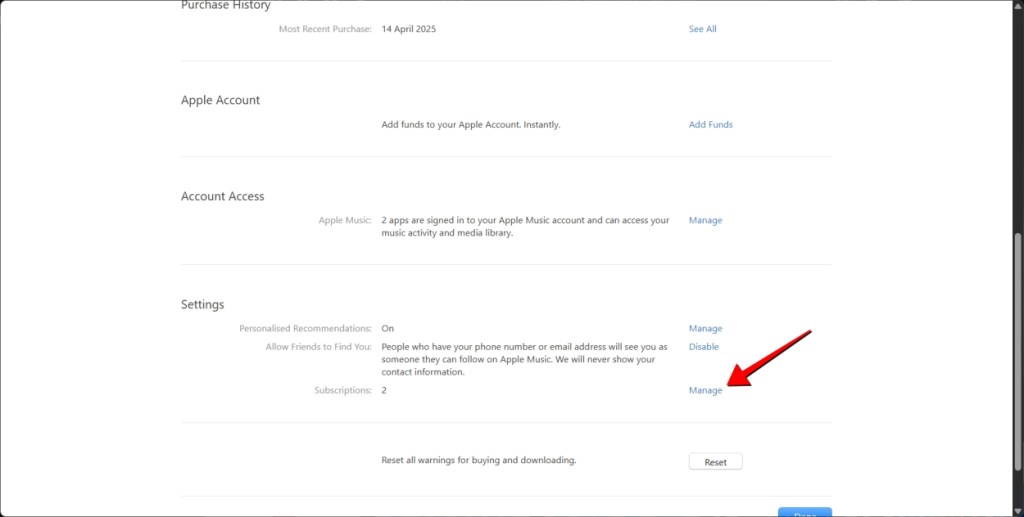Screen dimensions: 1024x517
Task: Manage Apple Music account access
Action: [x=705, y=221]
